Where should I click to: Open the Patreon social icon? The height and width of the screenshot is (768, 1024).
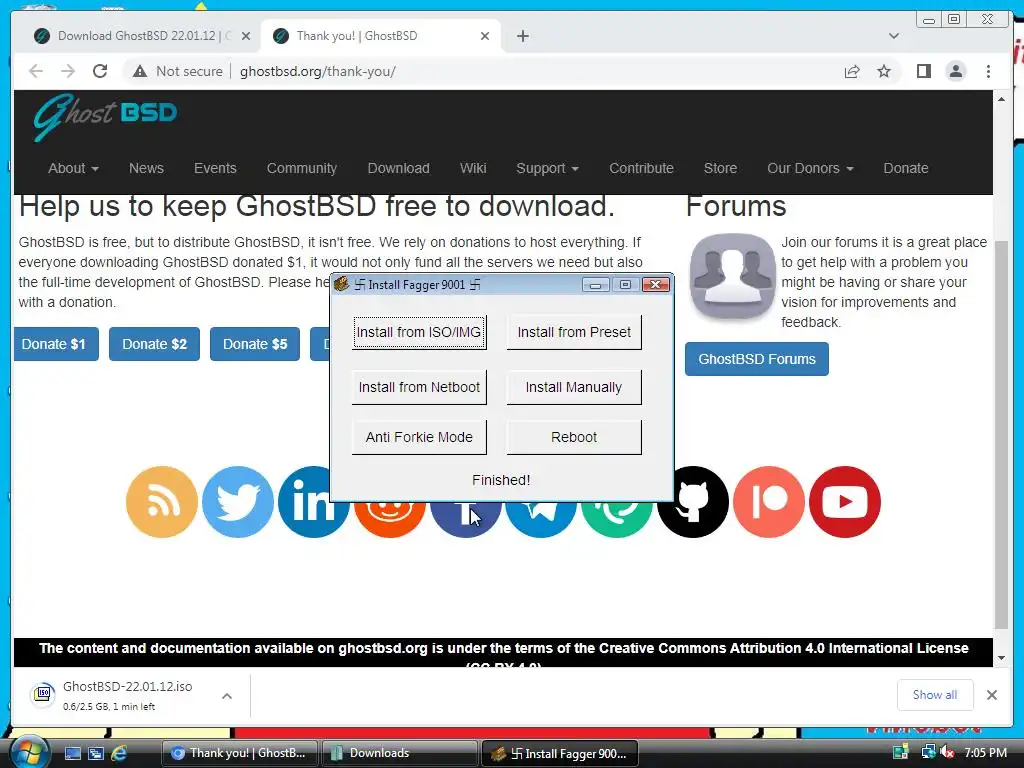[769, 502]
